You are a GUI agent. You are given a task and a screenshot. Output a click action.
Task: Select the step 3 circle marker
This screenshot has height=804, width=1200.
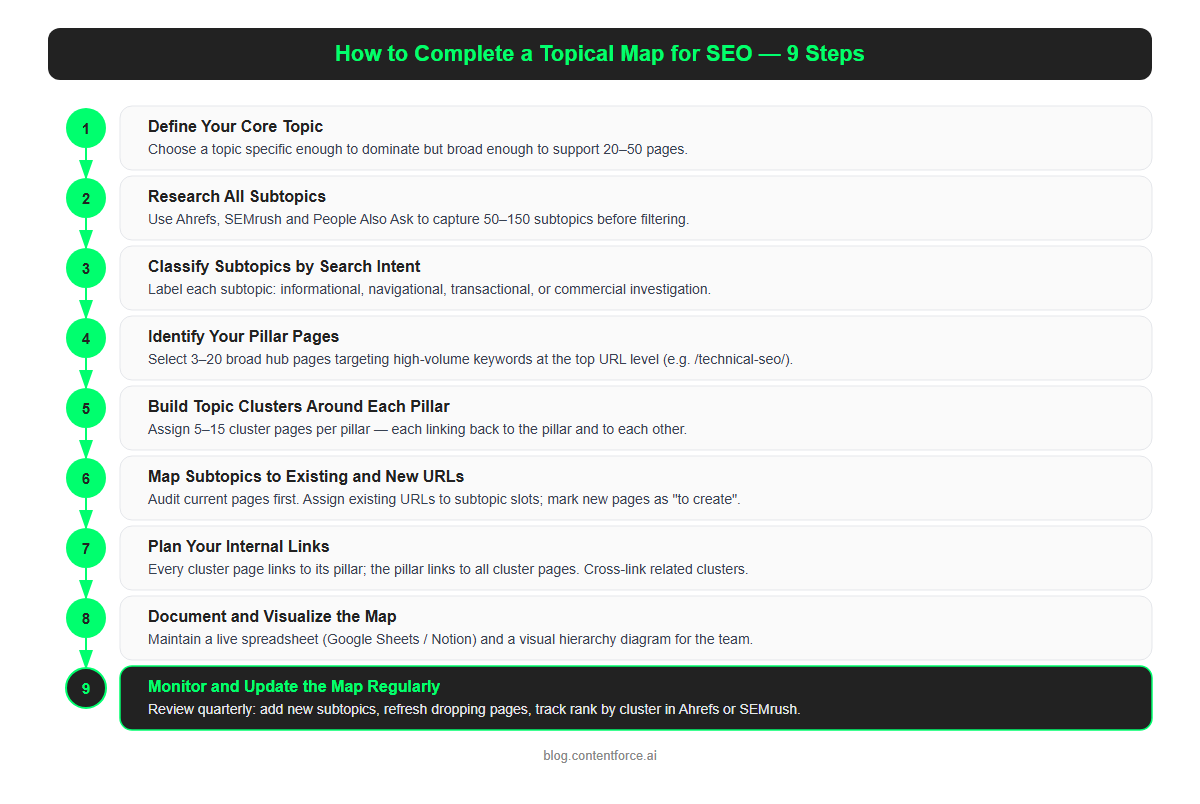[85, 268]
